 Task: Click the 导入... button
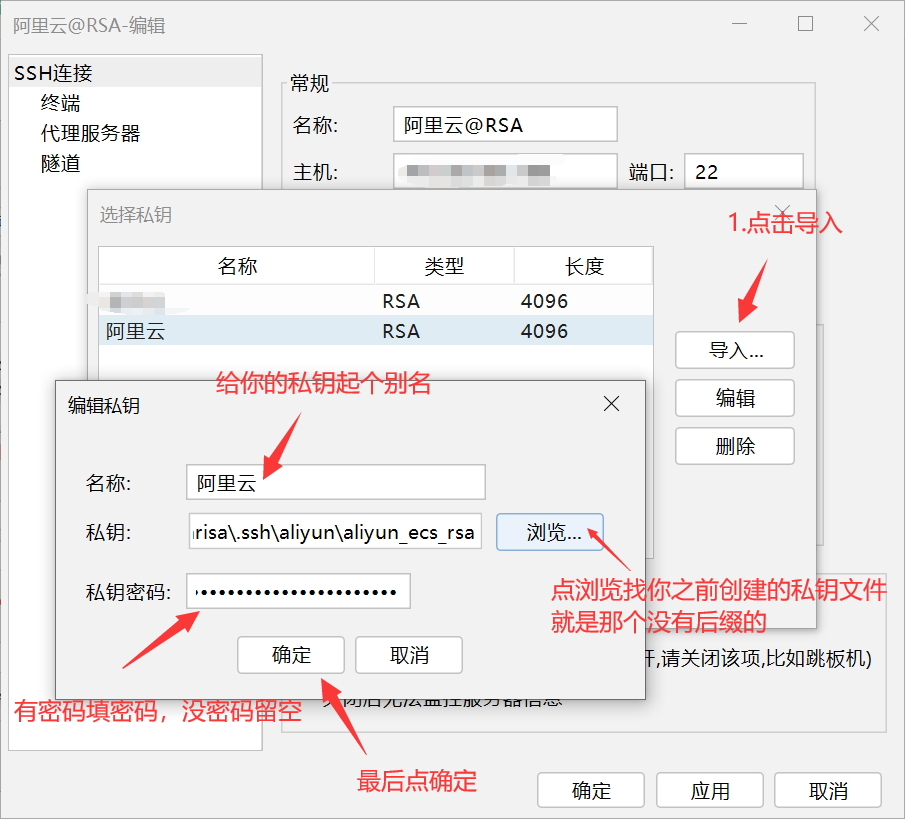(x=735, y=350)
